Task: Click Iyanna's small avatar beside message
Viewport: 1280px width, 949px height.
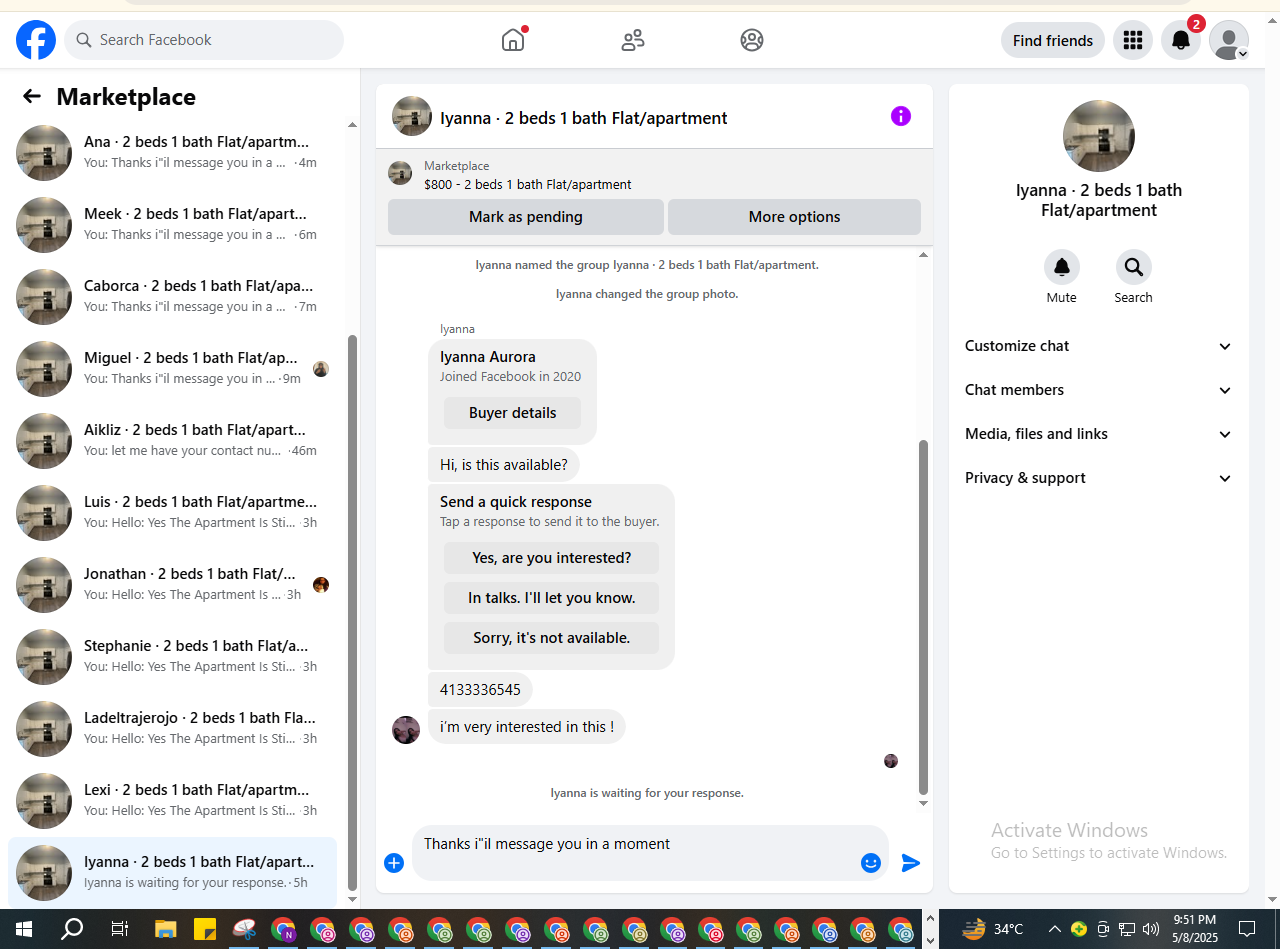Action: click(x=406, y=730)
